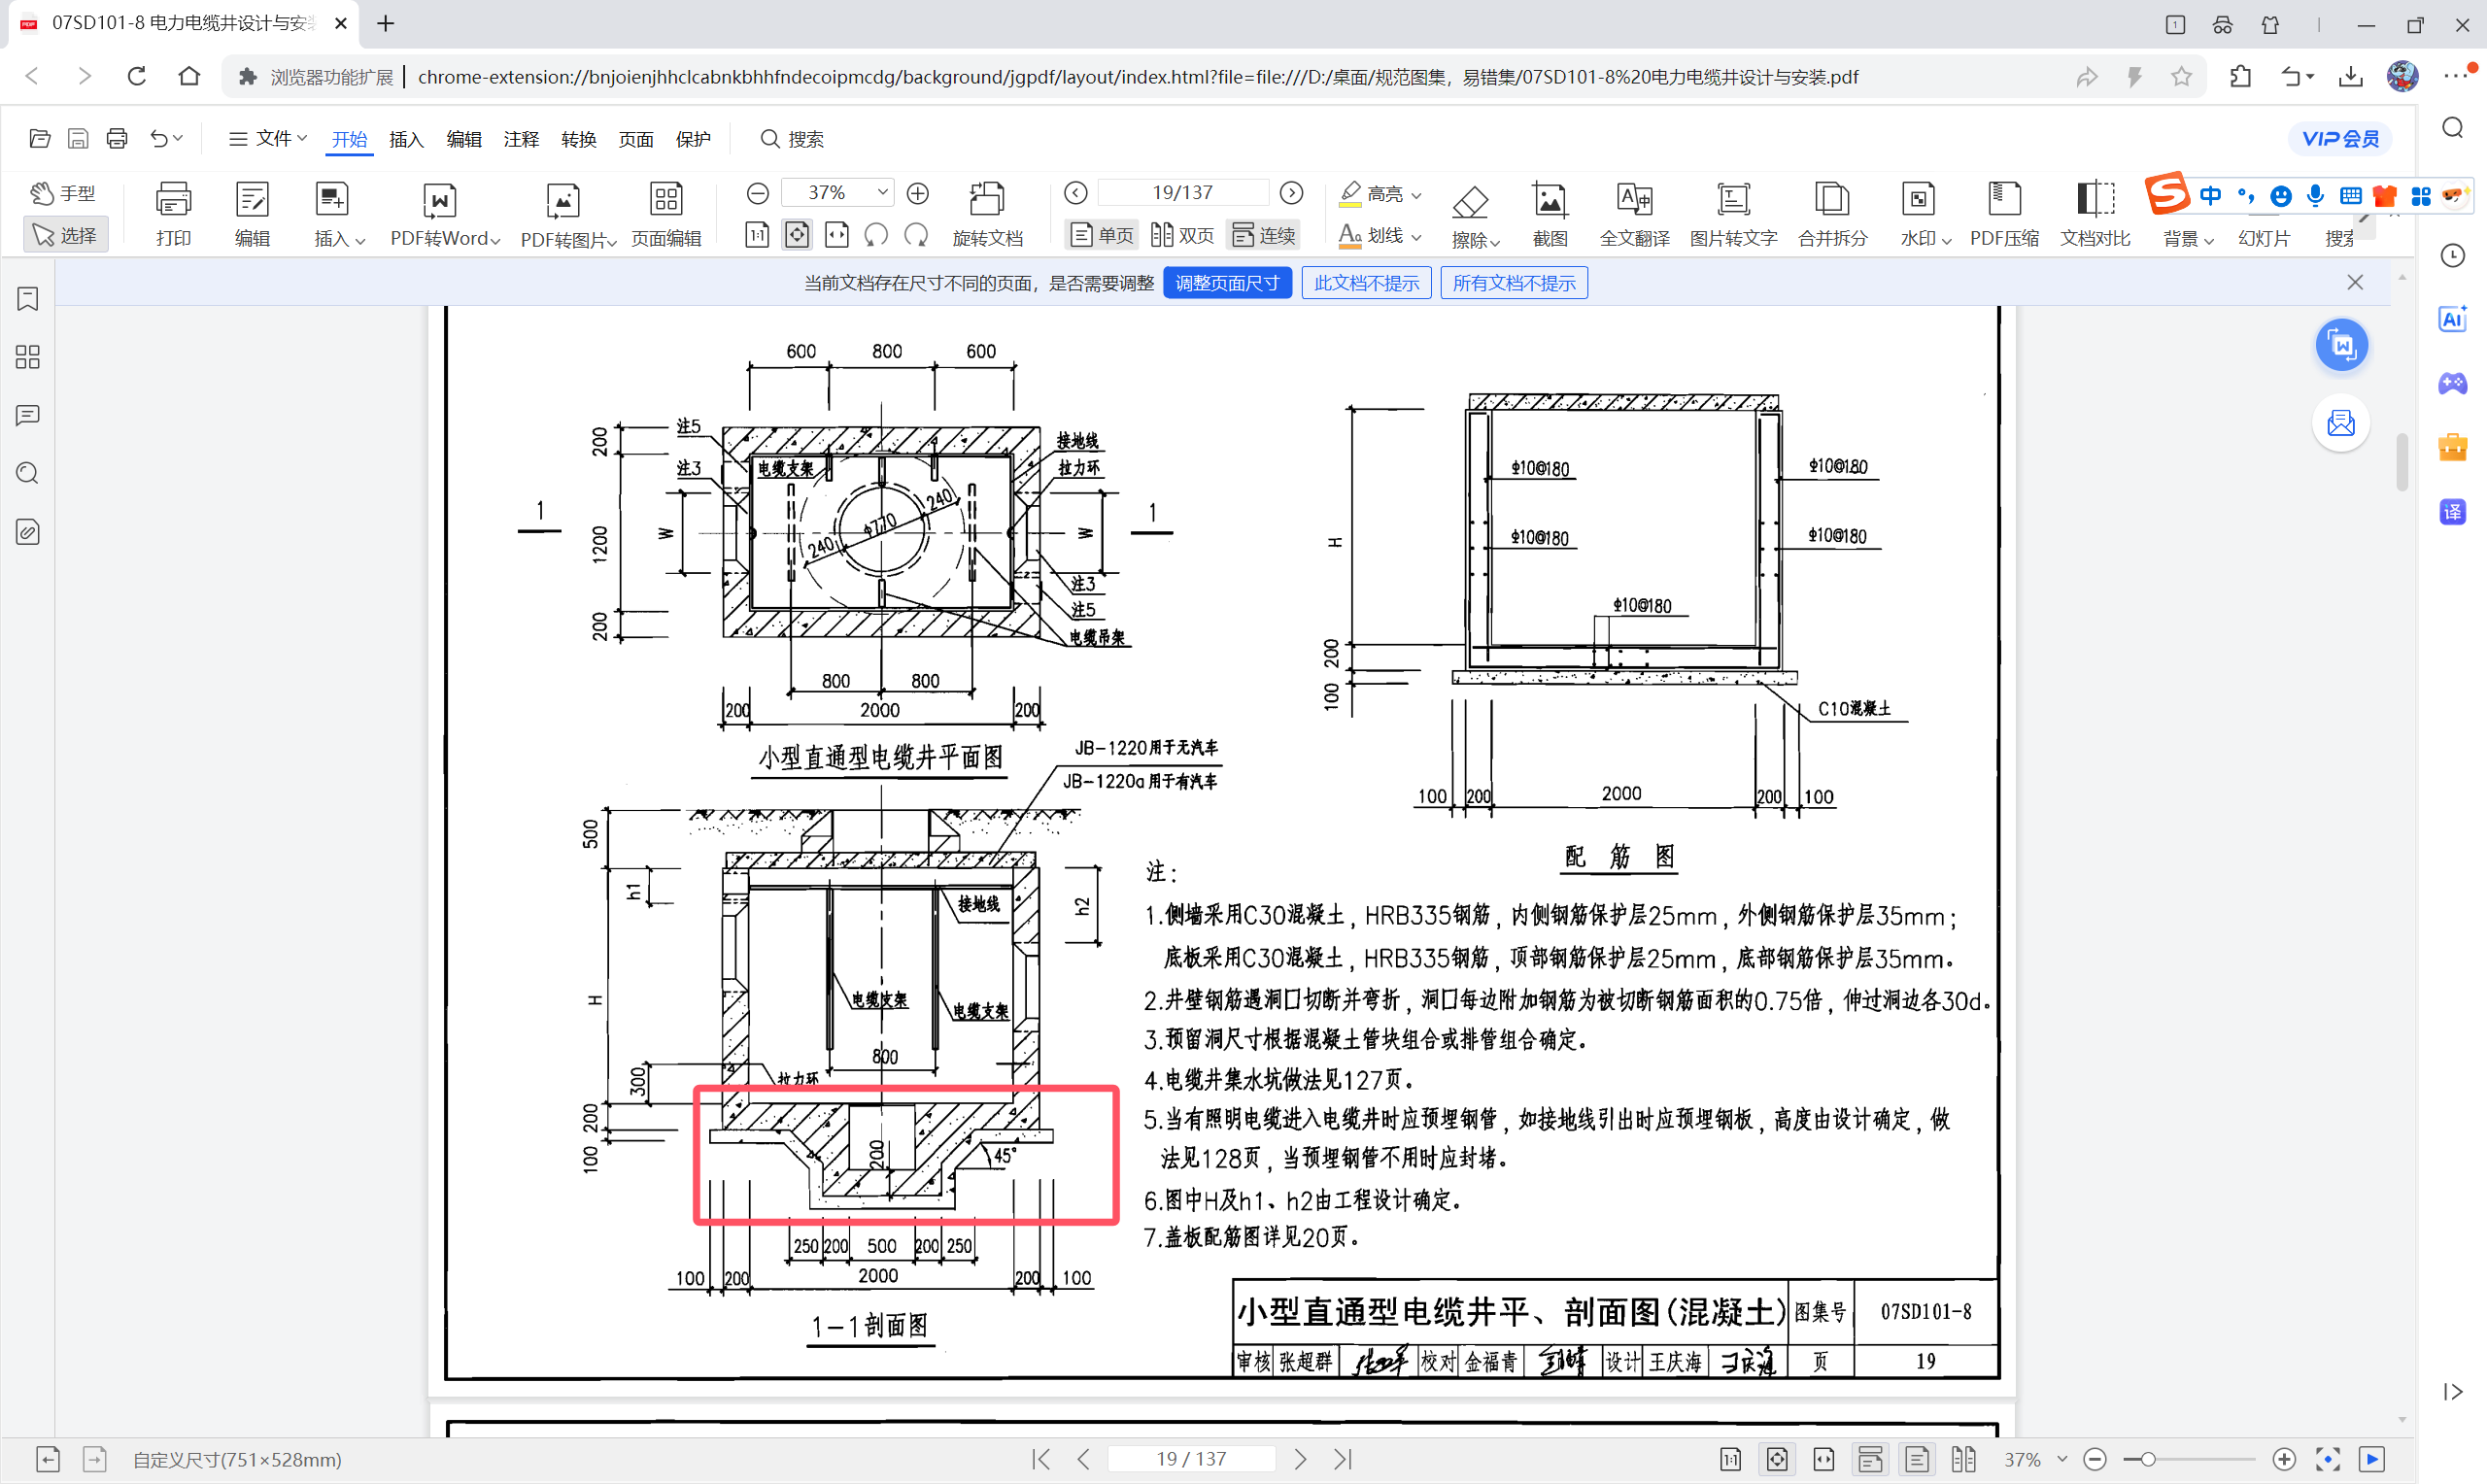This screenshot has height=1484, width=2487.
Task: Open the bookmarks panel in left sidebar
Action: tap(28, 299)
